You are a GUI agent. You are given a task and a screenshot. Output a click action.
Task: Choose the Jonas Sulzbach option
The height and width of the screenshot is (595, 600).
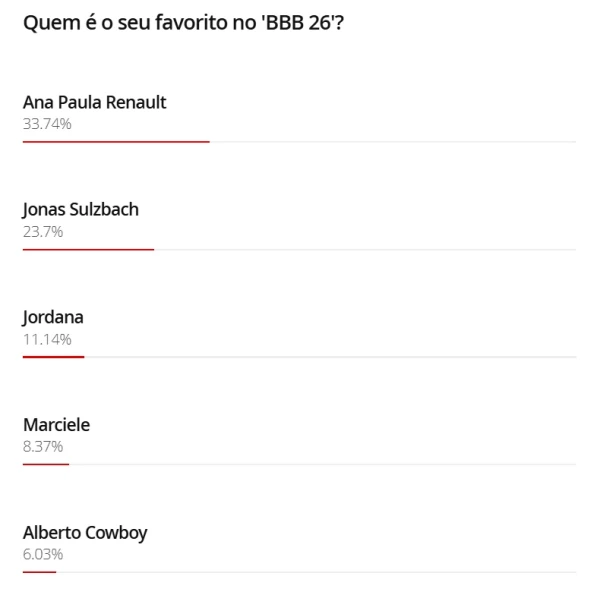point(80,209)
